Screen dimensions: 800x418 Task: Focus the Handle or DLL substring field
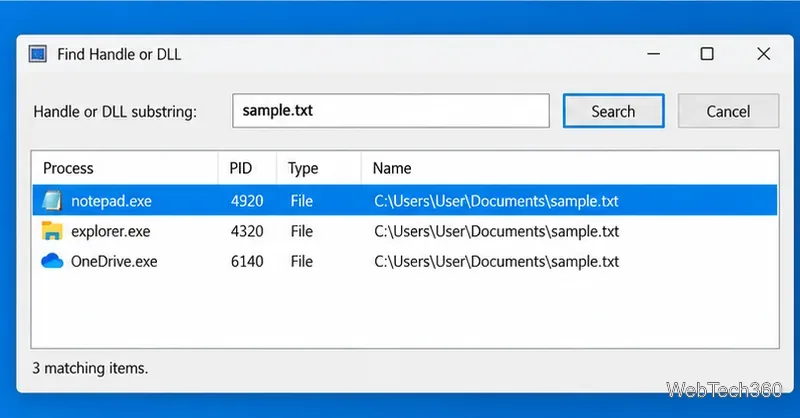click(x=391, y=110)
